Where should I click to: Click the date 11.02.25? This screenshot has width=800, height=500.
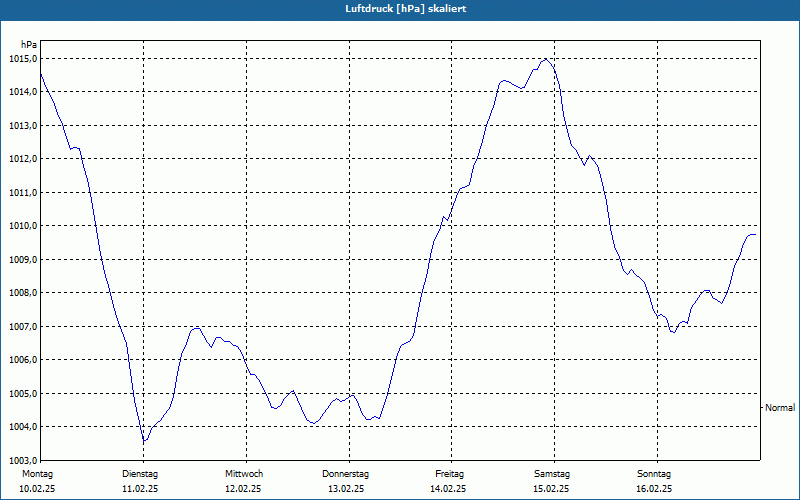140,489
